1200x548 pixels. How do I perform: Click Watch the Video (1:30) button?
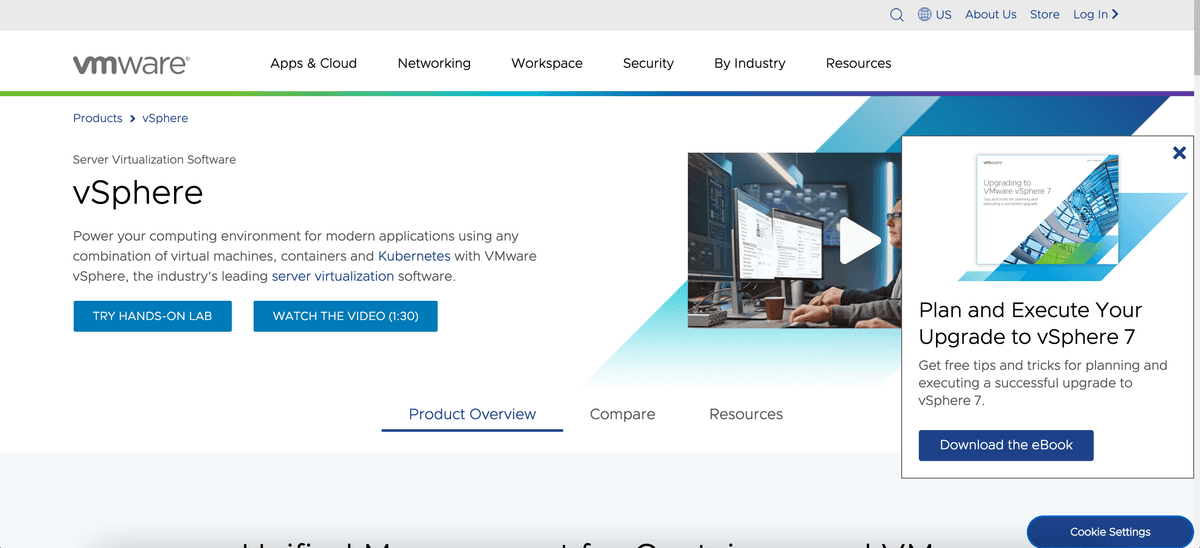pos(345,316)
